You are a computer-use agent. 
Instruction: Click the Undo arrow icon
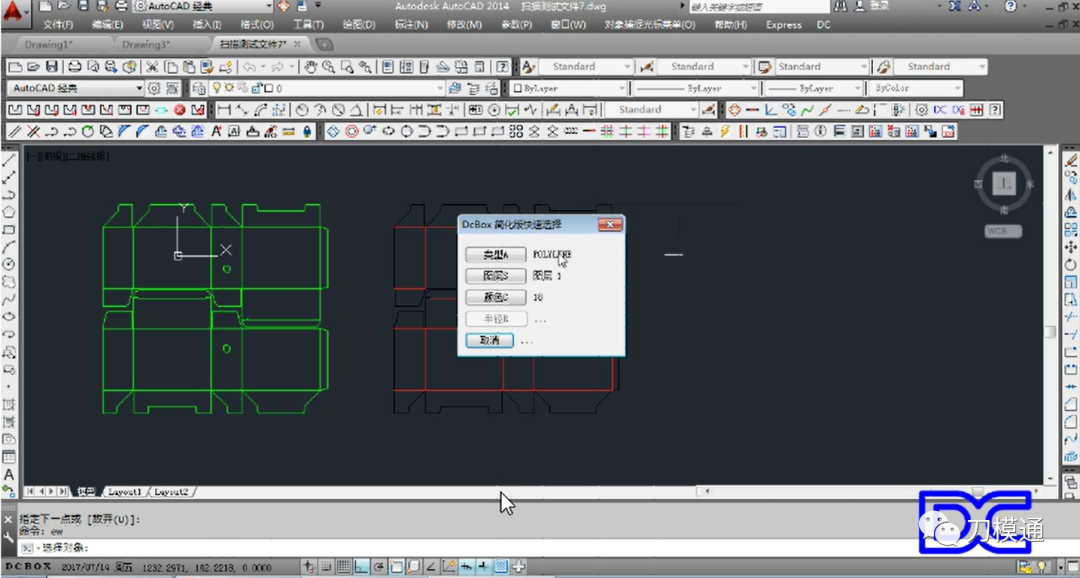(249, 67)
